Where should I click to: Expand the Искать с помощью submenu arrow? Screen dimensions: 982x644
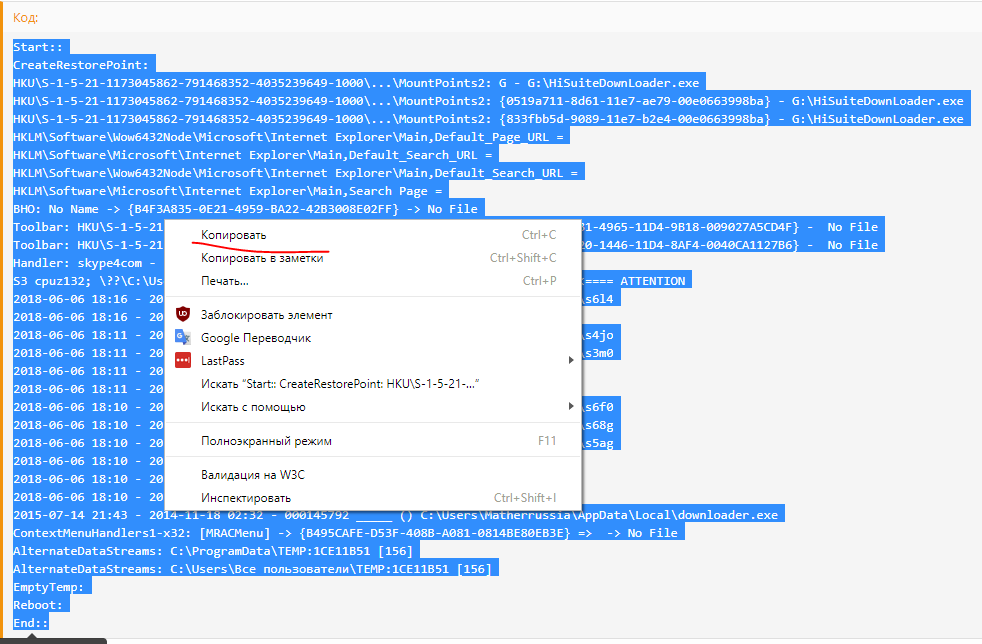coord(571,407)
